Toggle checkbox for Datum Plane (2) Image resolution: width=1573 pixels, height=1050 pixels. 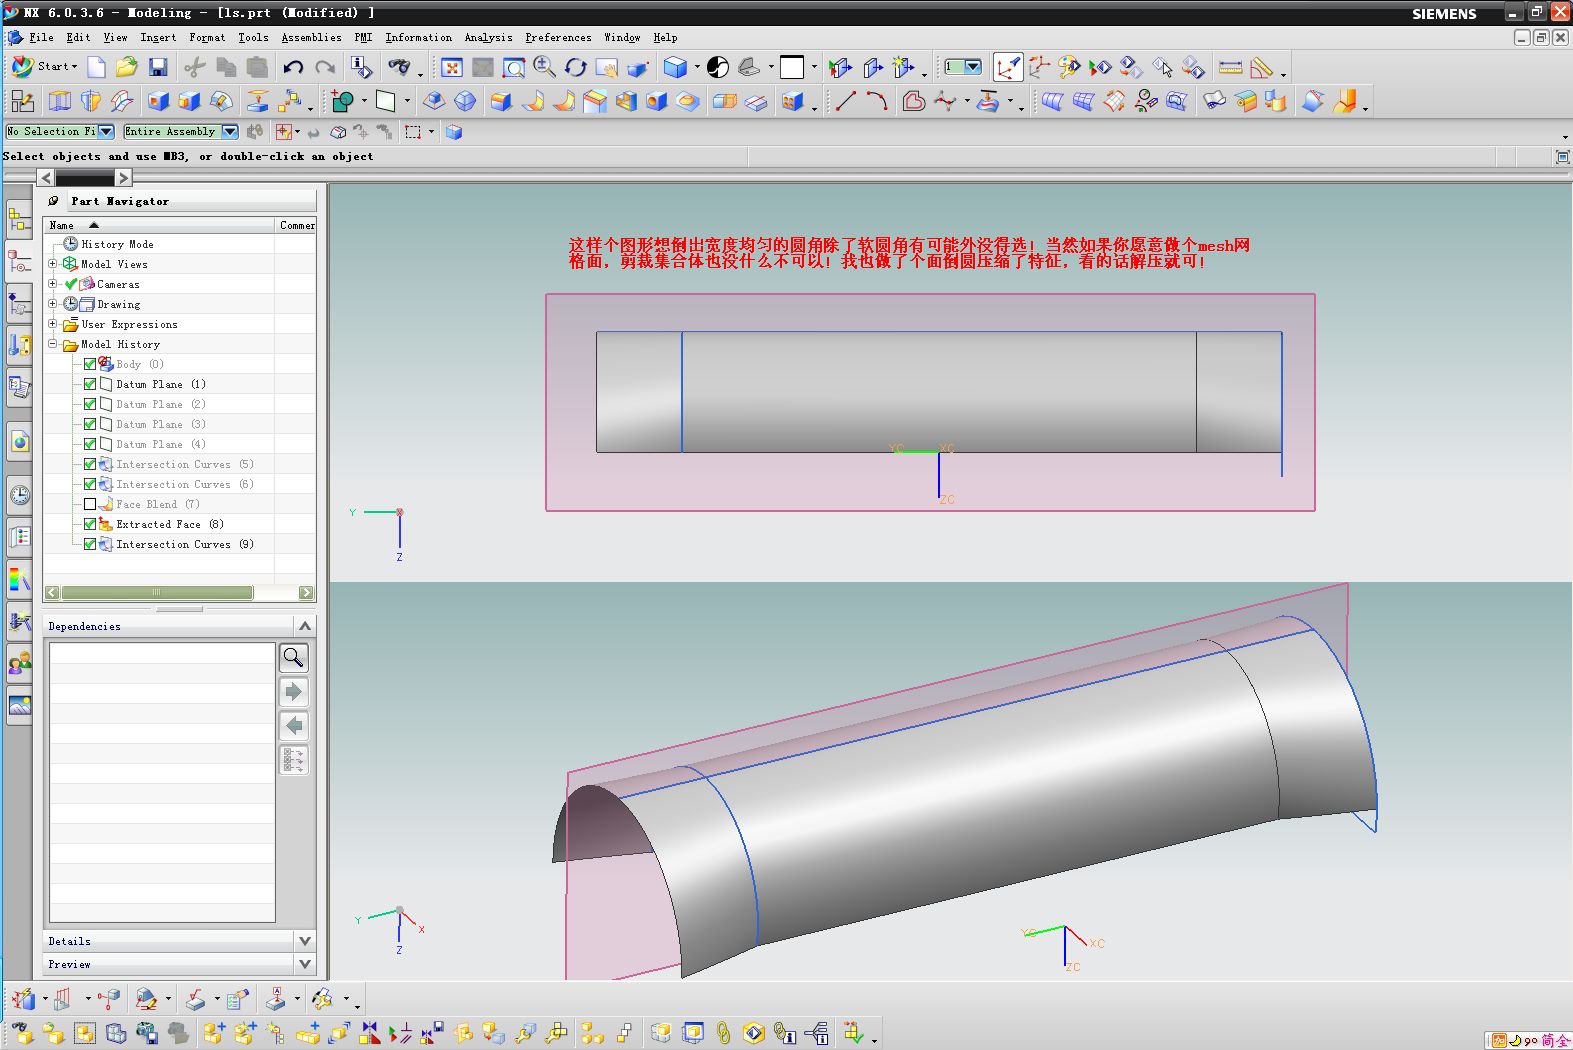tap(90, 404)
